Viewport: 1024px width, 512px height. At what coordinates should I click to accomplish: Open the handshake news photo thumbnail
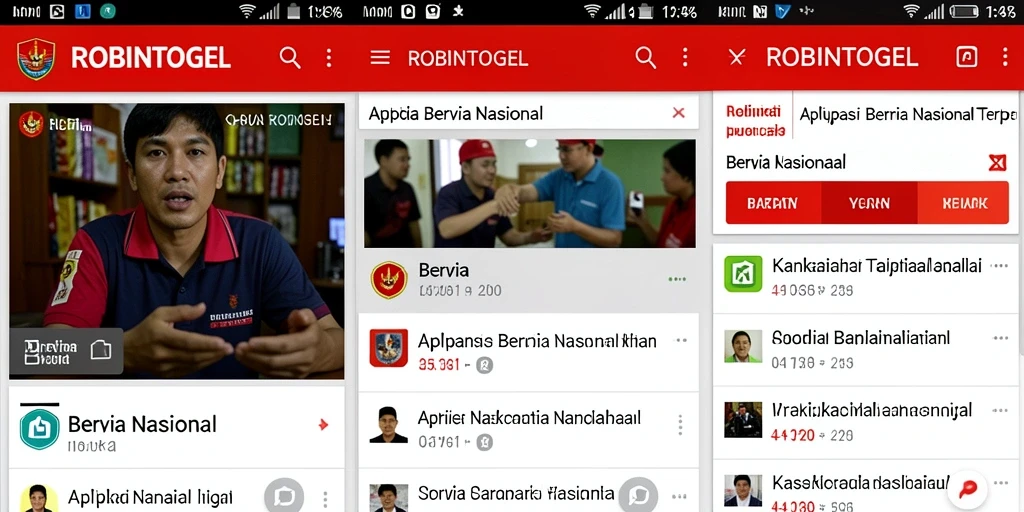[530, 193]
